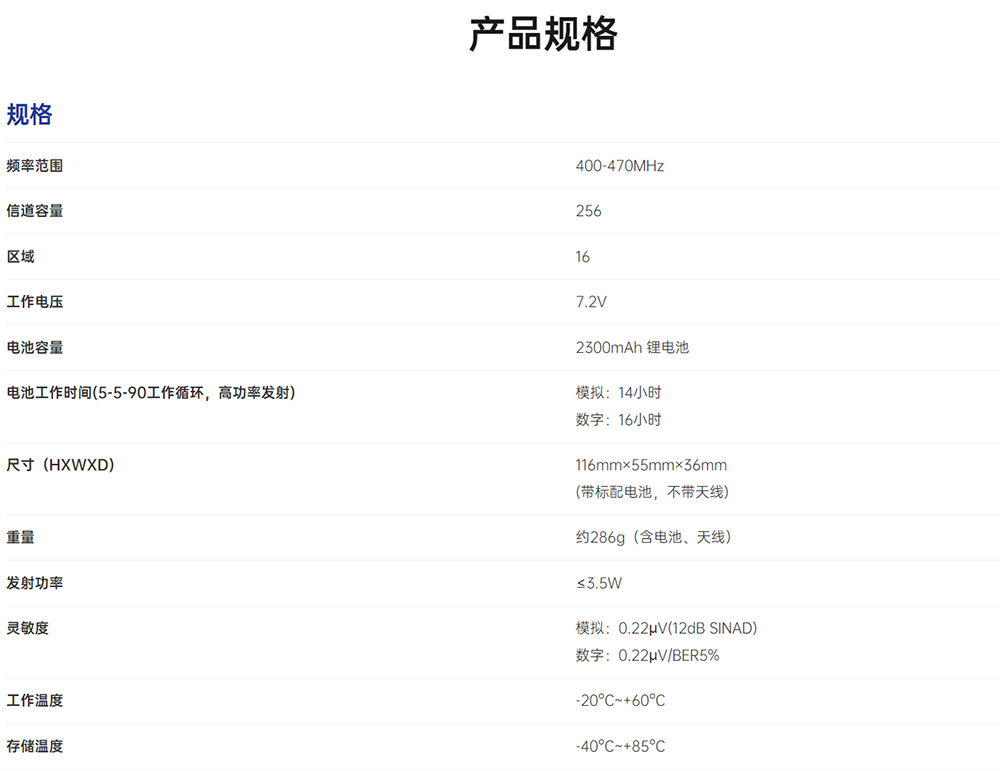The image size is (1000, 771).
Task: Click the 0.22μV(12dB SINAD) analog sensitivity text
Action: [x=687, y=628]
